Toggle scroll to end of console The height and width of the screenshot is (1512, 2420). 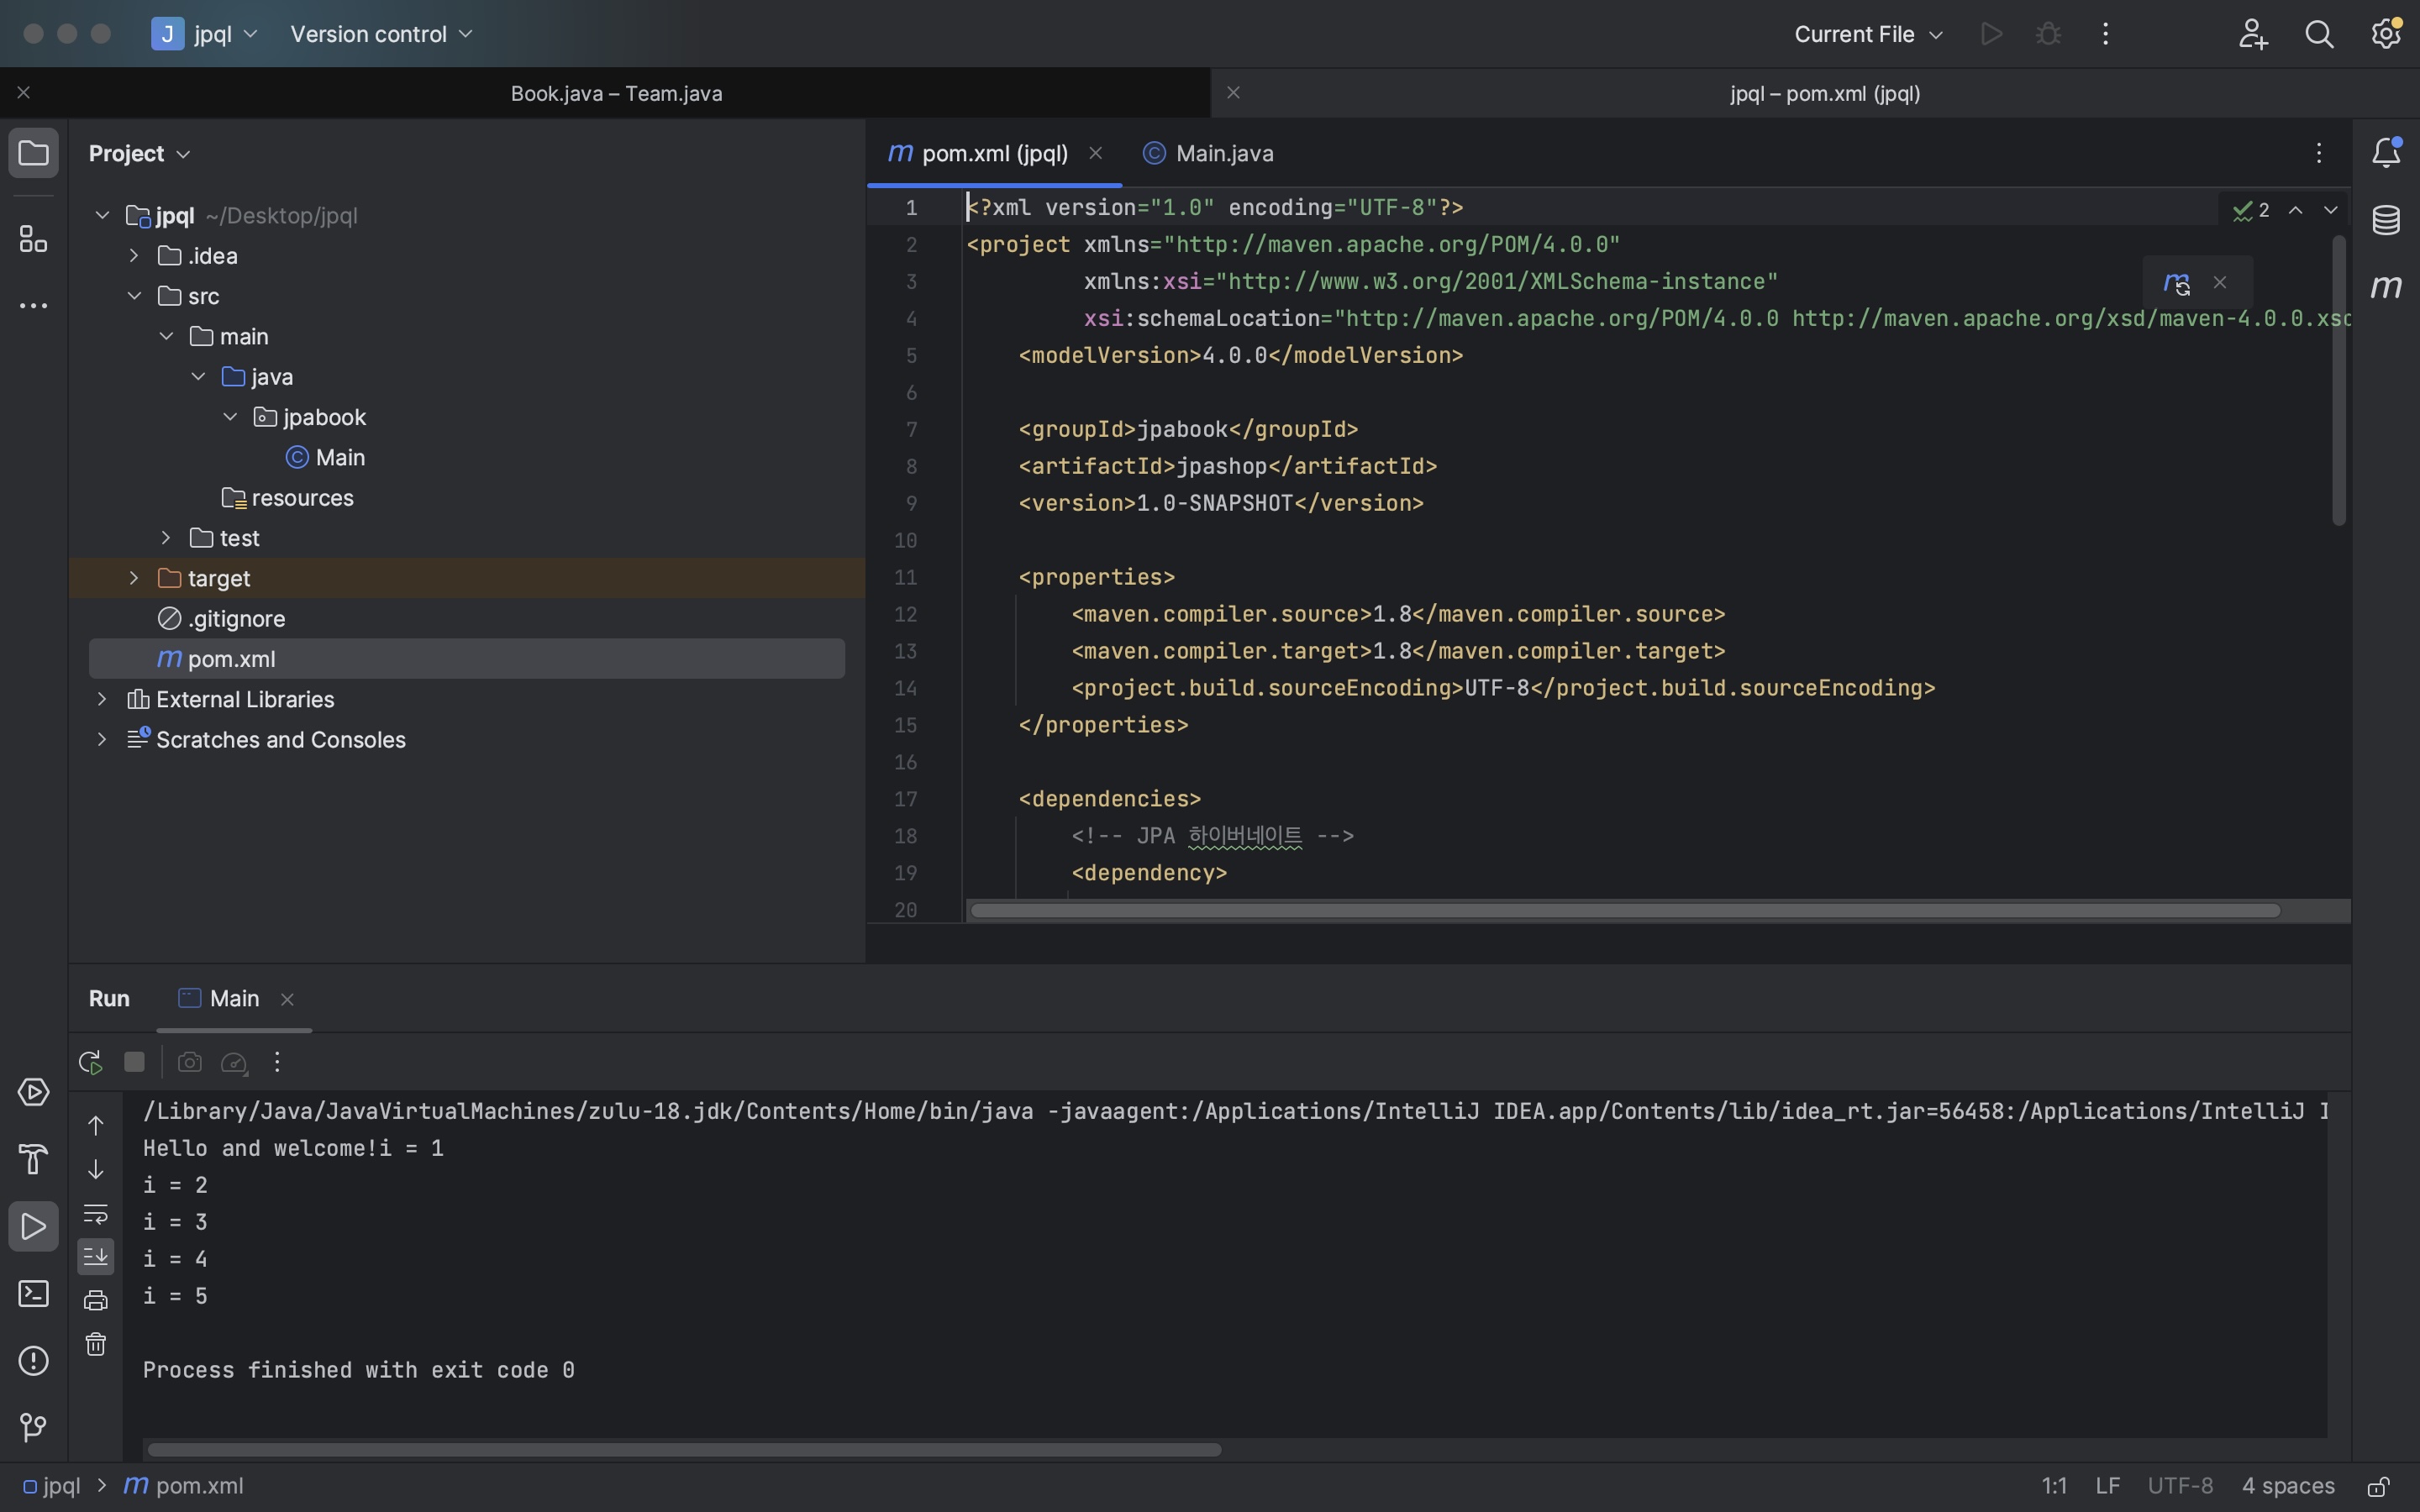(96, 1256)
